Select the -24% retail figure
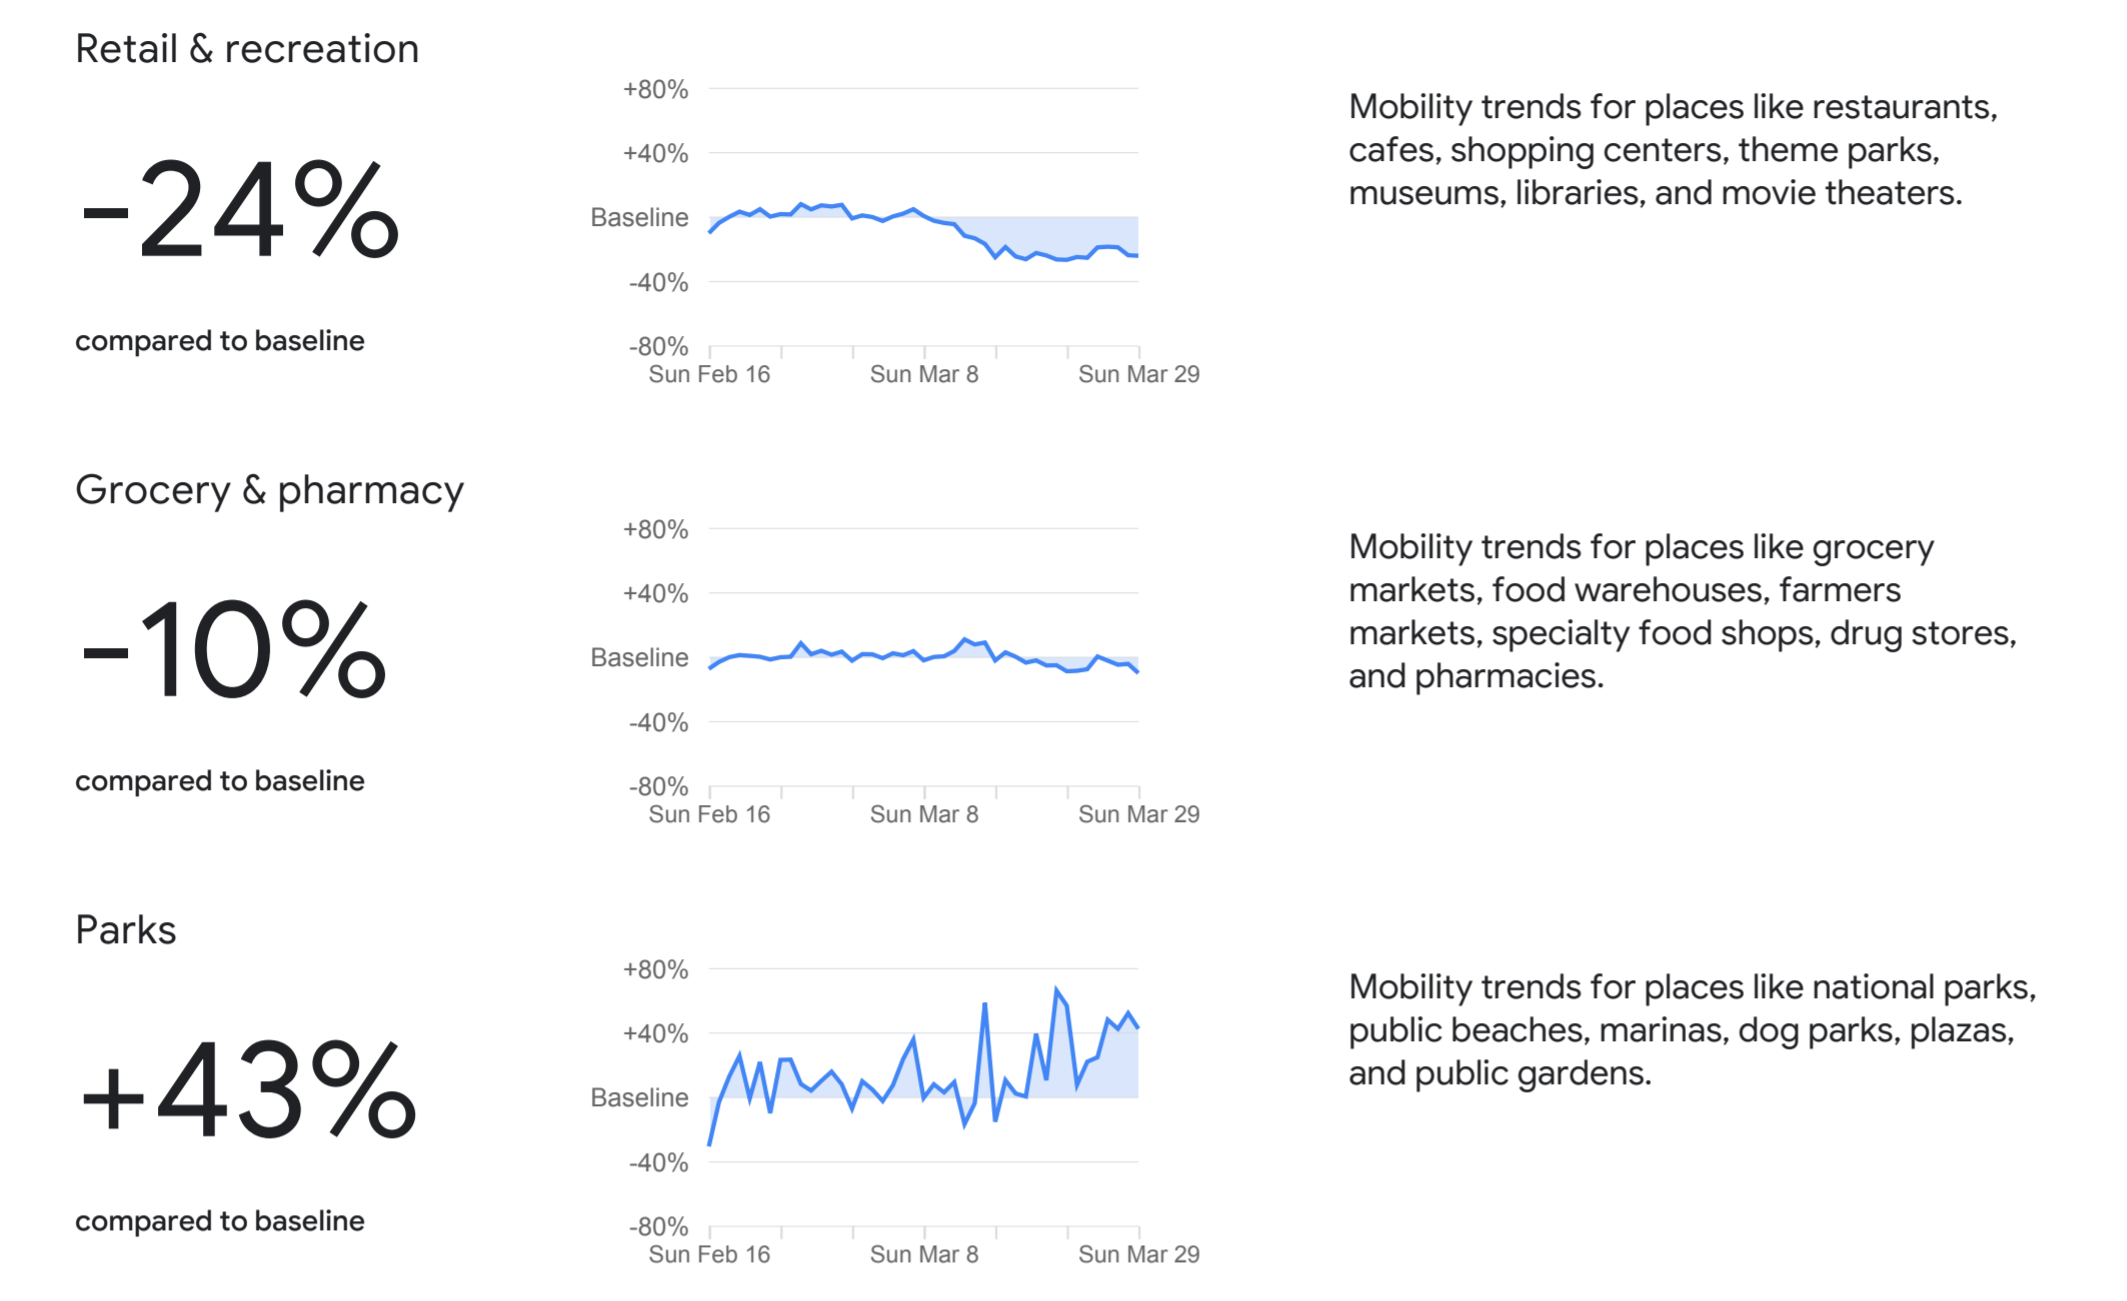Image resolution: width=2127 pixels, height=1301 pixels. tap(240, 210)
